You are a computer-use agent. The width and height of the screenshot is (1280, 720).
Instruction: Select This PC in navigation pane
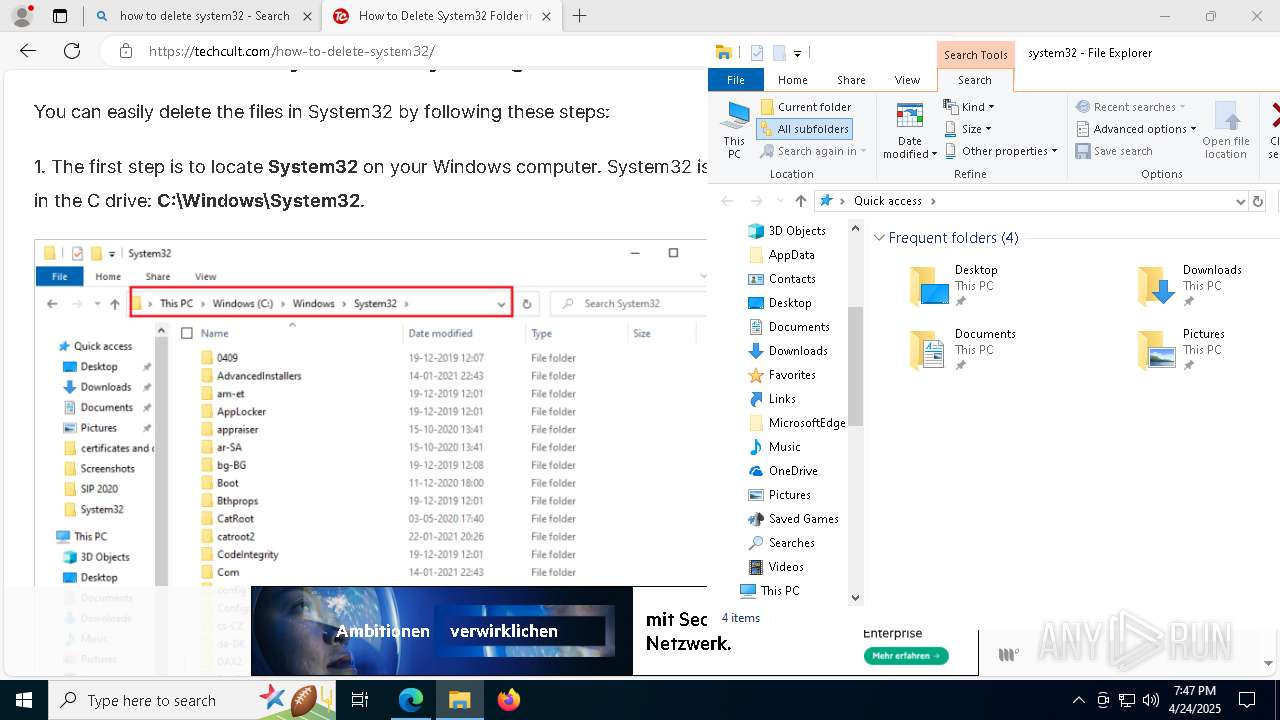click(x=780, y=591)
